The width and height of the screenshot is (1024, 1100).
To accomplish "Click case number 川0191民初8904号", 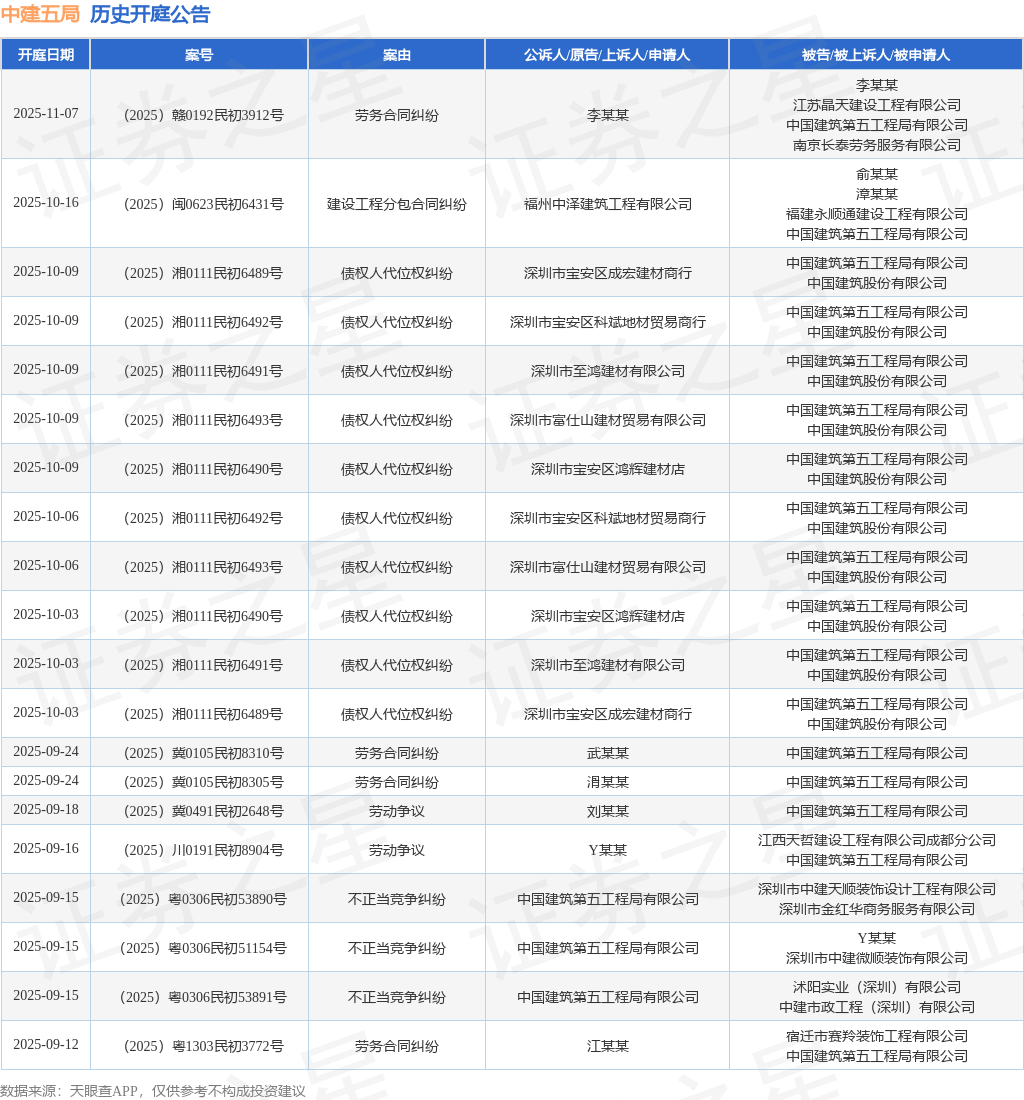I will (203, 850).
